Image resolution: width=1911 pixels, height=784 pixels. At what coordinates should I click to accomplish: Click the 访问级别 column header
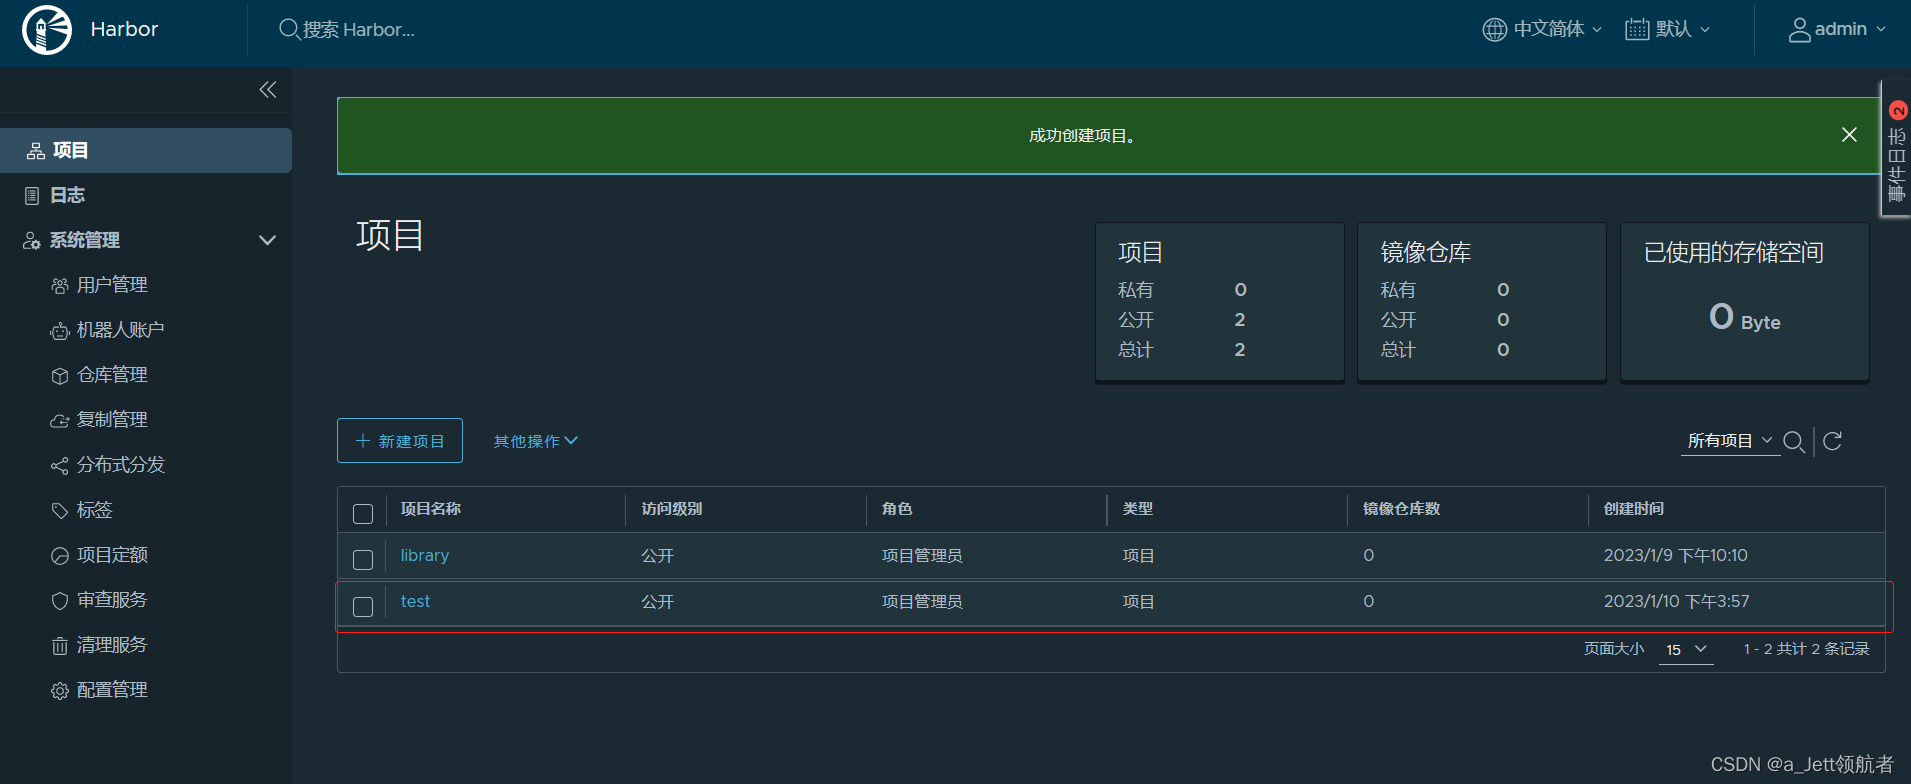click(x=672, y=509)
